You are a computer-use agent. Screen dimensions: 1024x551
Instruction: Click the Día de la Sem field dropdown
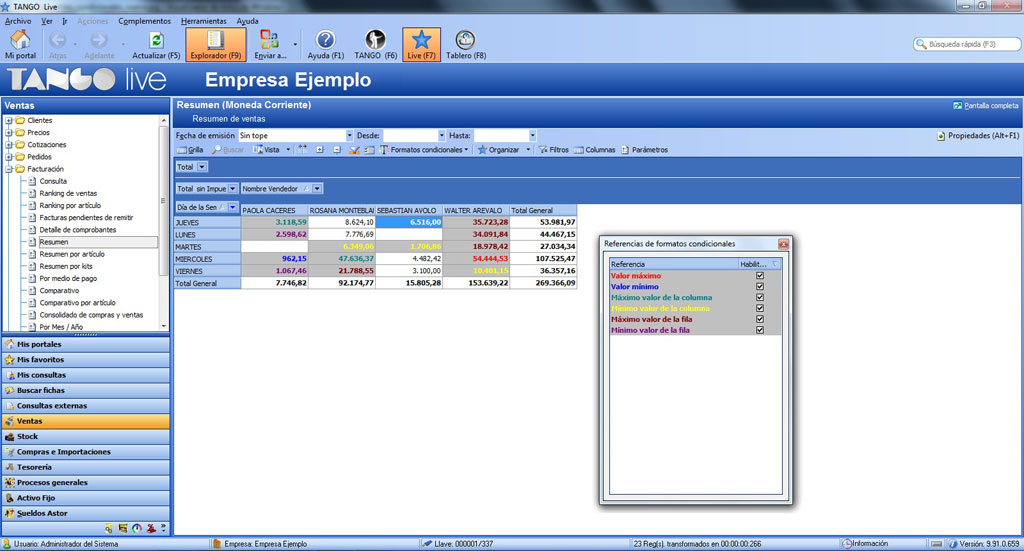click(232, 207)
